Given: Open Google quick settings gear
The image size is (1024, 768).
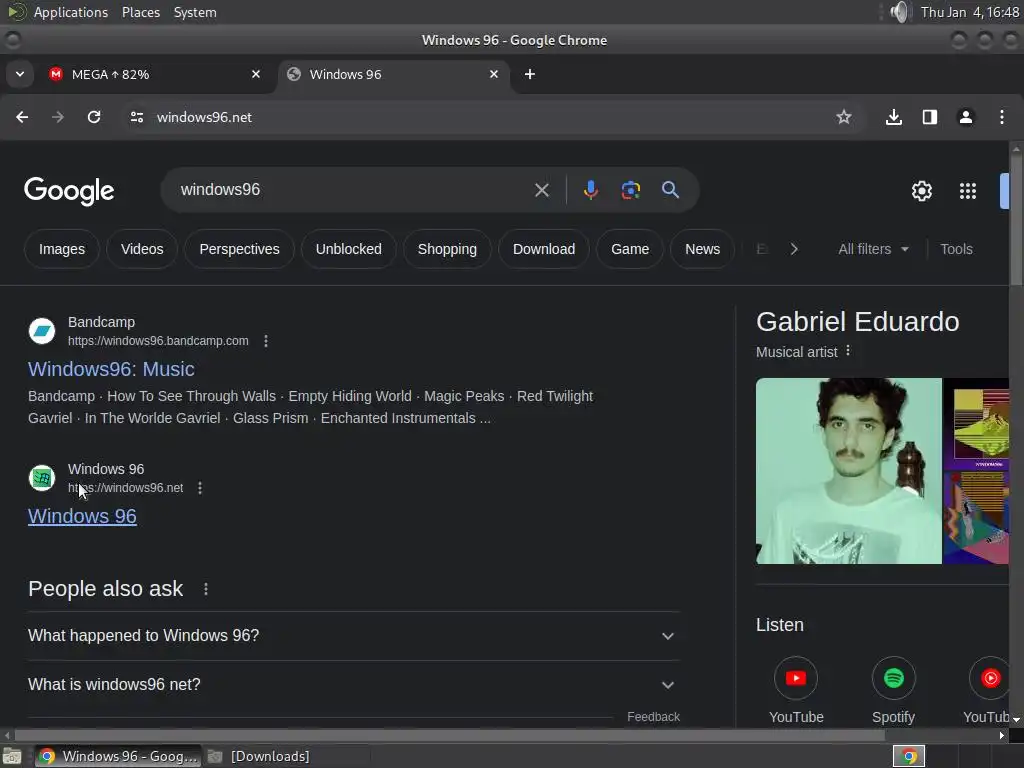Looking at the screenshot, I should (x=921, y=191).
